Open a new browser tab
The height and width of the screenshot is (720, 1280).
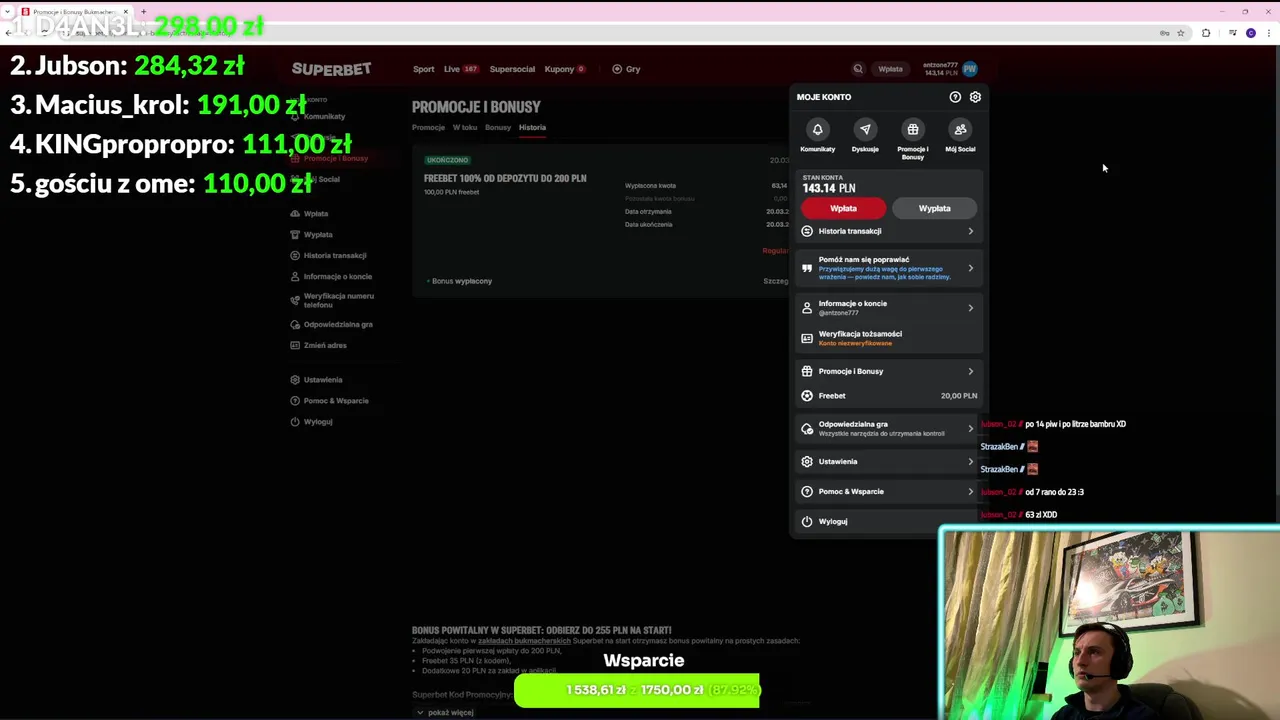click(x=143, y=11)
